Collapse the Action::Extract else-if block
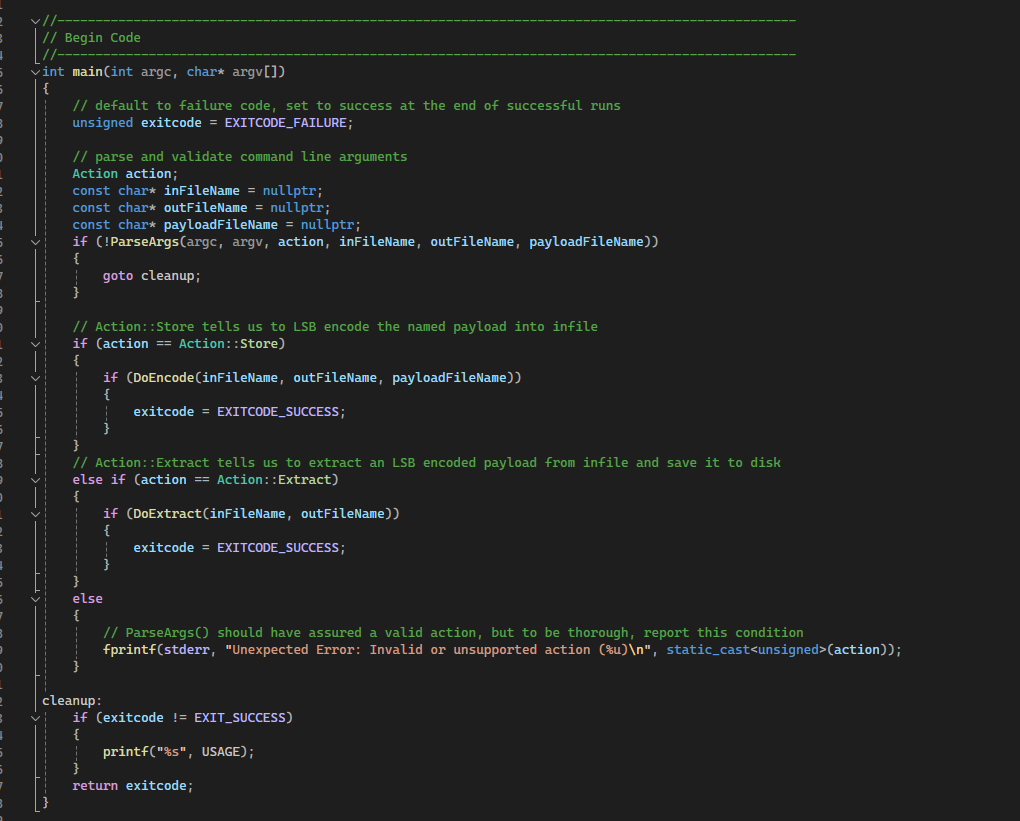This screenshot has height=821, width=1020. 35,479
